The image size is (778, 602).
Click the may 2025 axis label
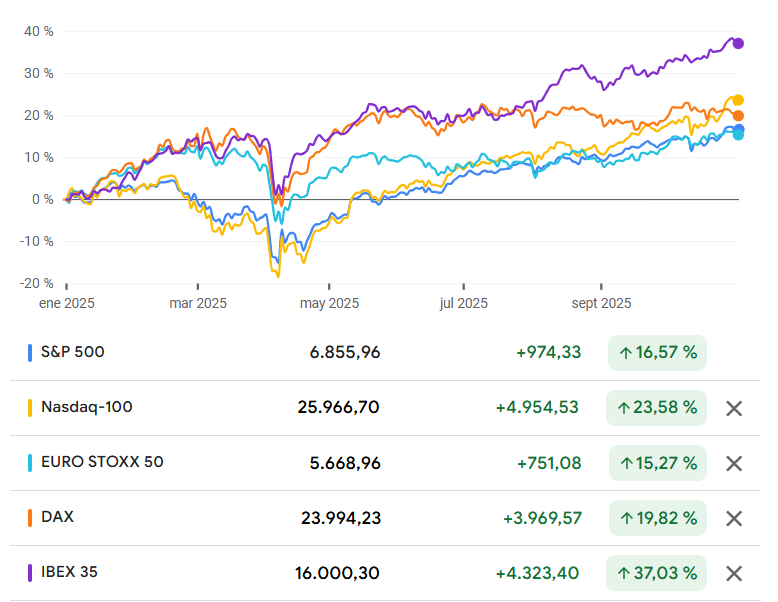tap(329, 303)
